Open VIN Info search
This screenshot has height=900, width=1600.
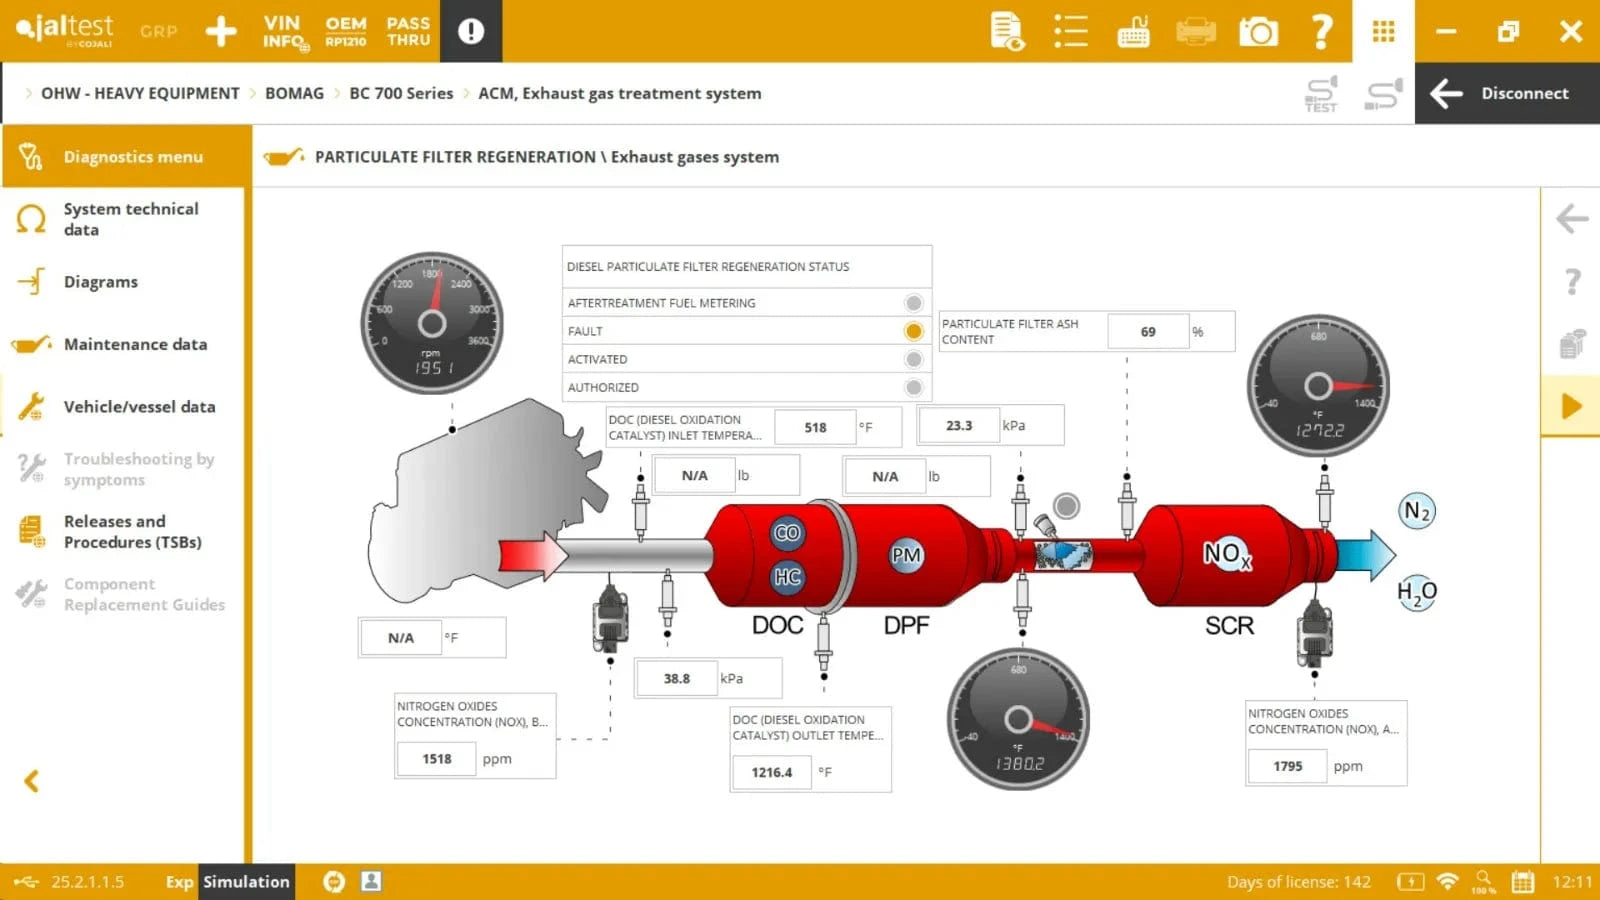285,32
